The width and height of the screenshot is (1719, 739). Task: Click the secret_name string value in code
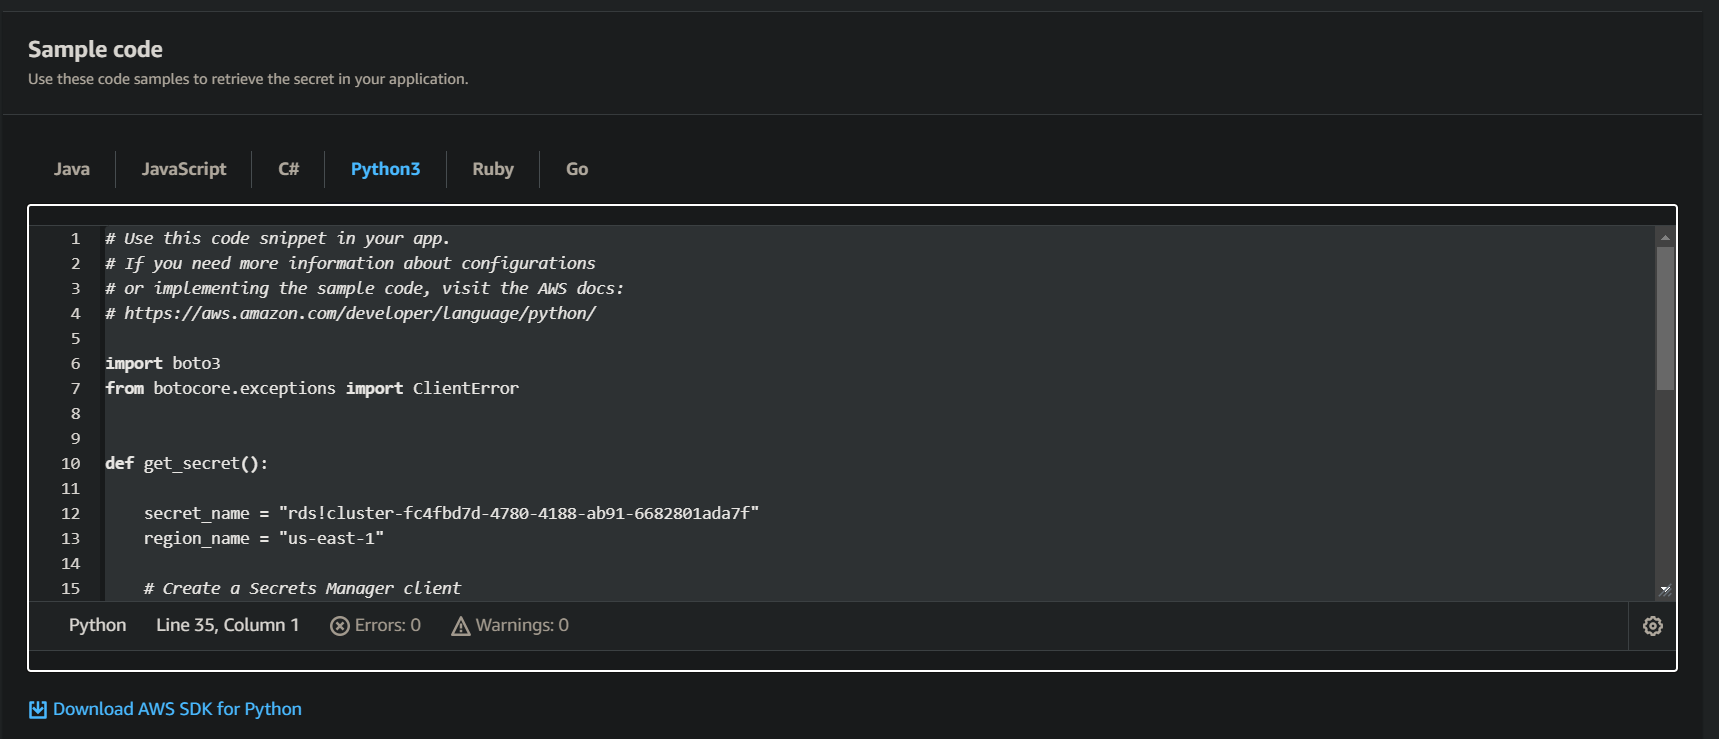click(519, 513)
